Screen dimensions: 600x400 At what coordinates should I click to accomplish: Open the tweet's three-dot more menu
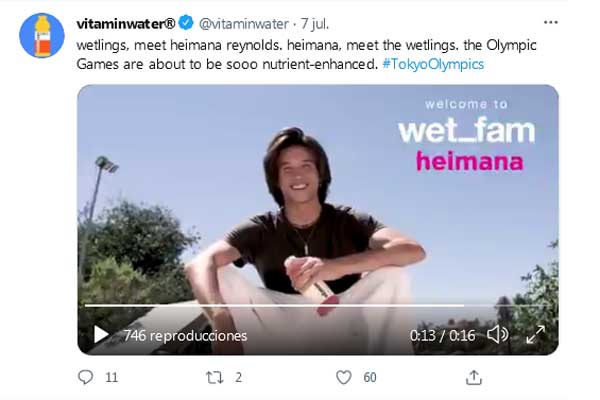click(x=550, y=21)
